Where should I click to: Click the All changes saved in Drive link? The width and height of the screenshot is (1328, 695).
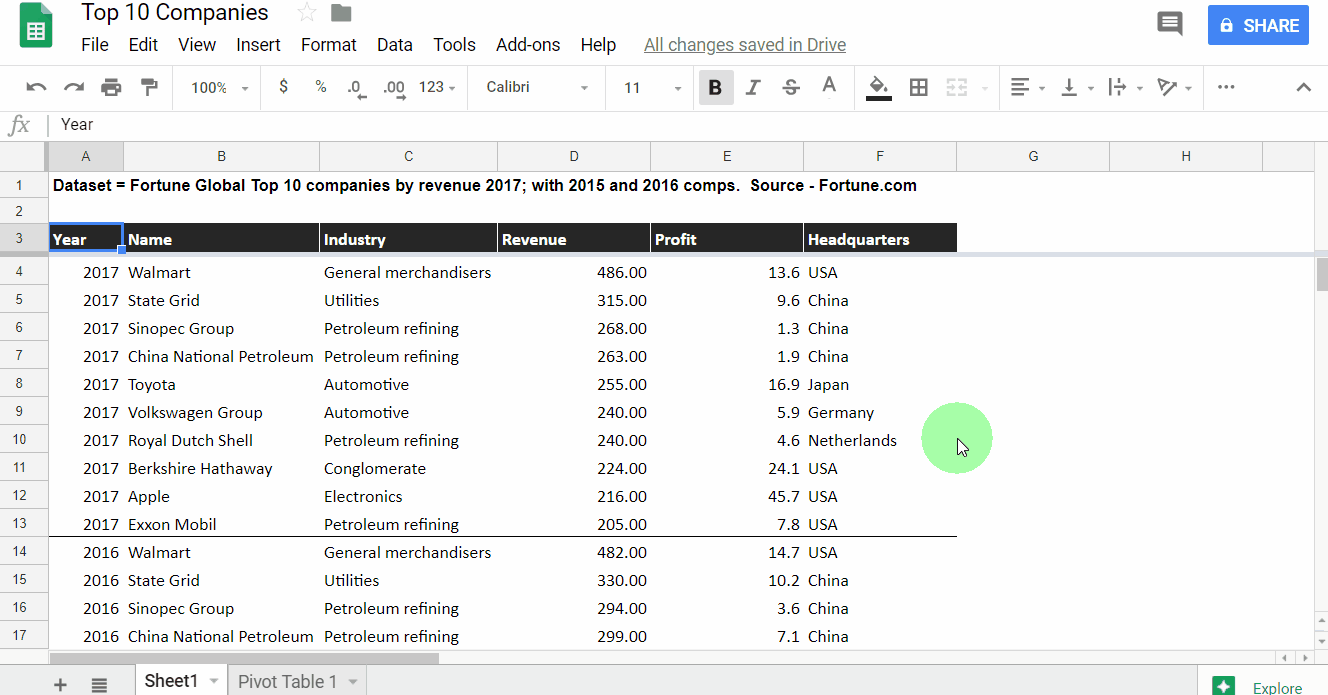(745, 45)
